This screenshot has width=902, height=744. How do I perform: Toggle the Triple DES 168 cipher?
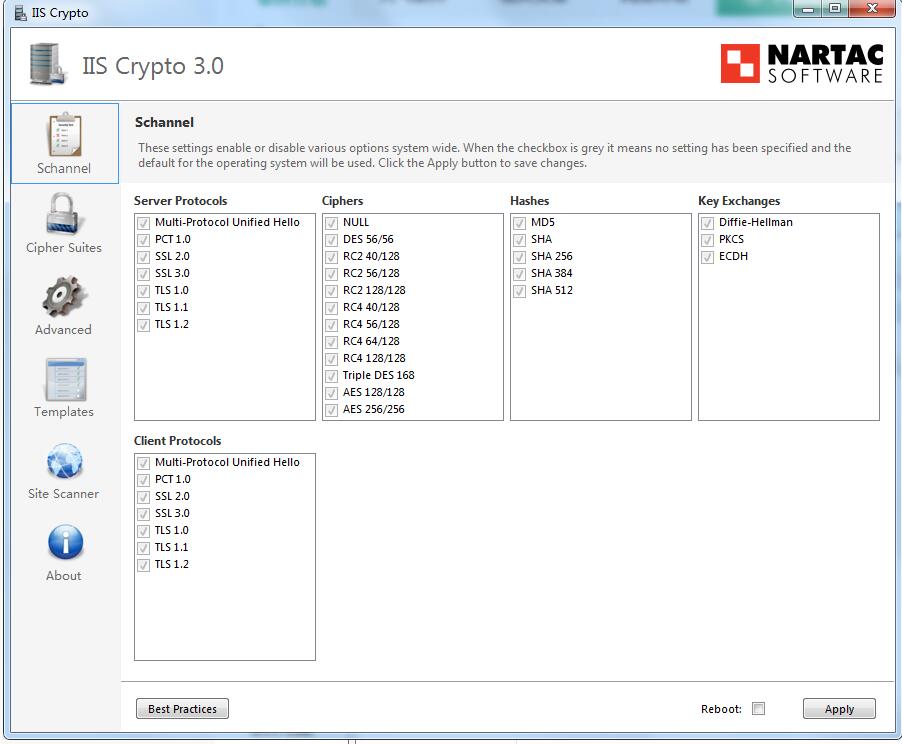click(x=331, y=375)
